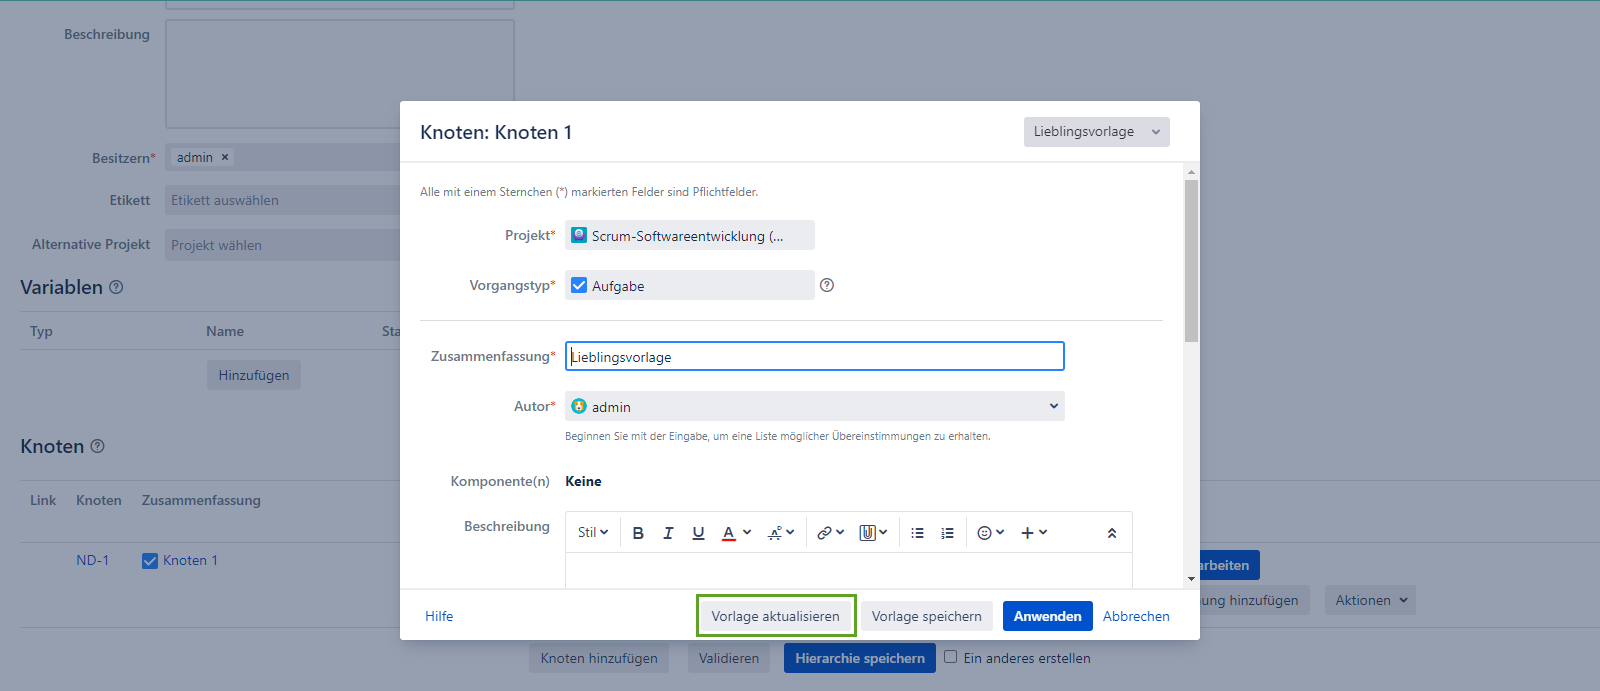This screenshot has height=691, width=1600.
Task: Click the Zusammenfassung input field
Action: coord(814,357)
